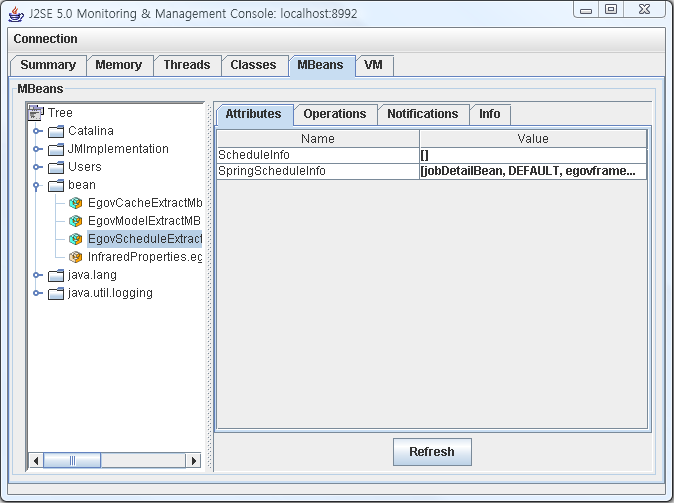
Task: Click the EgovScheduleExtract bean icon
Action: click(76, 239)
